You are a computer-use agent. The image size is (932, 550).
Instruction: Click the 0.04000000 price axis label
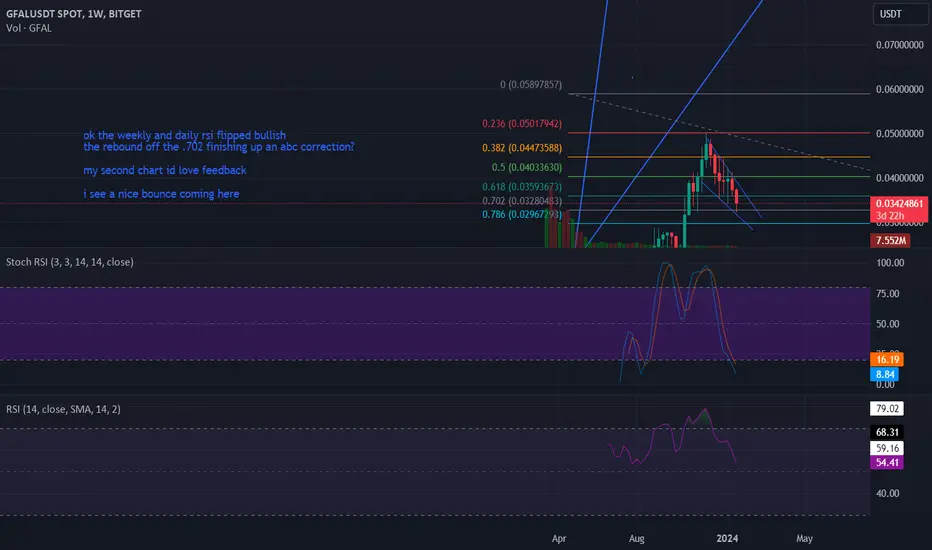[899, 178]
